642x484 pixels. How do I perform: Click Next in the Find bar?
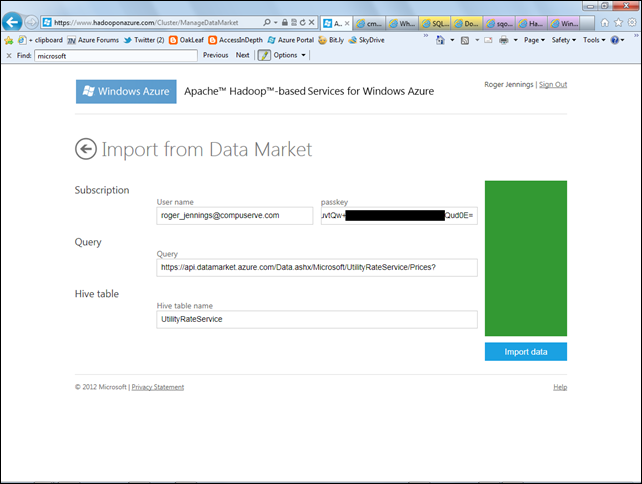pos(242,55)
